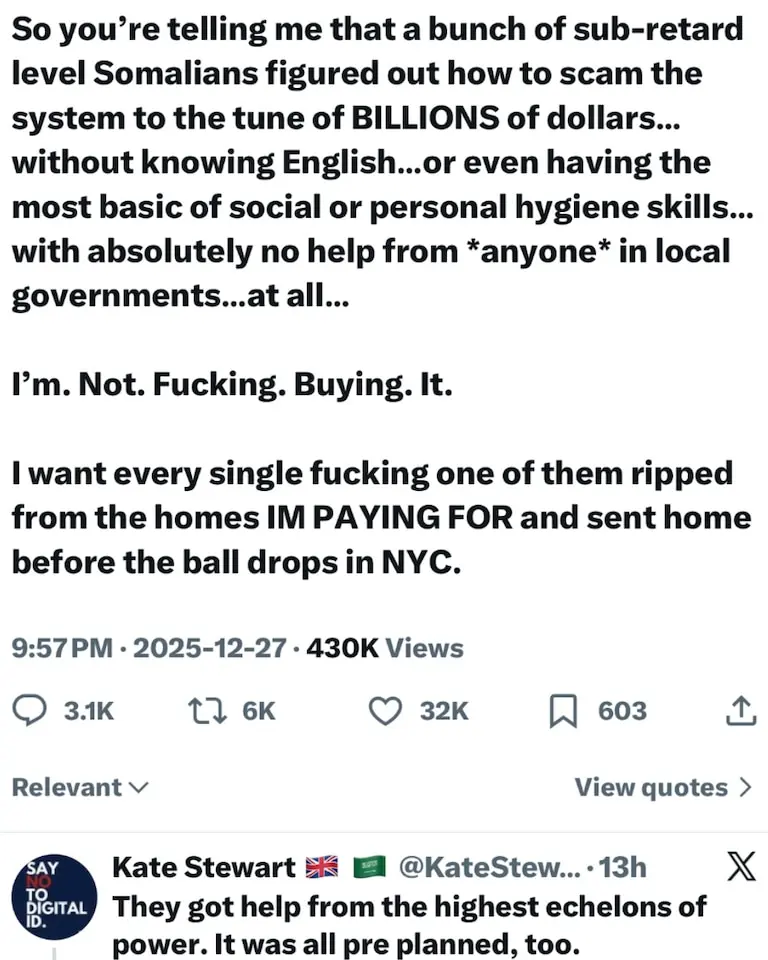
Task: Open Kate Stewart's reply text
Action: 410,925
